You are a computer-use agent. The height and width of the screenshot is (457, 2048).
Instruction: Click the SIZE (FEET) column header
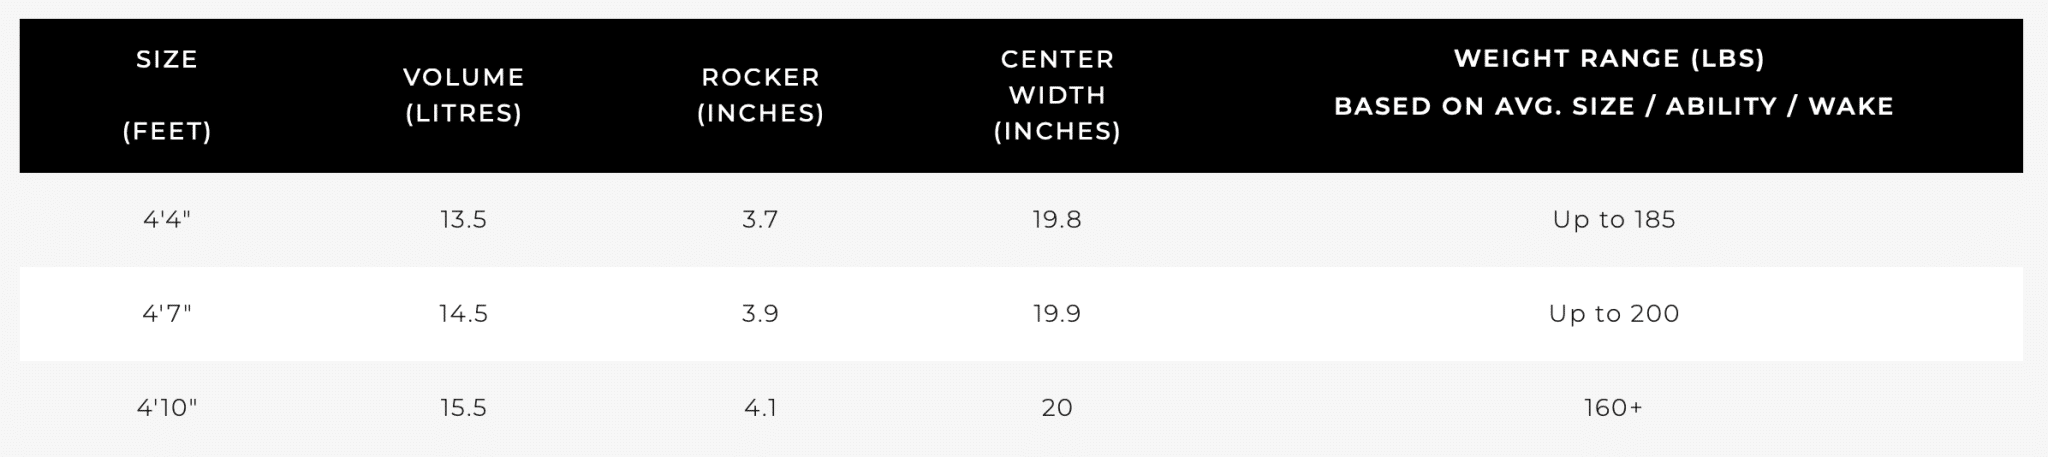(x=167, y=95)
